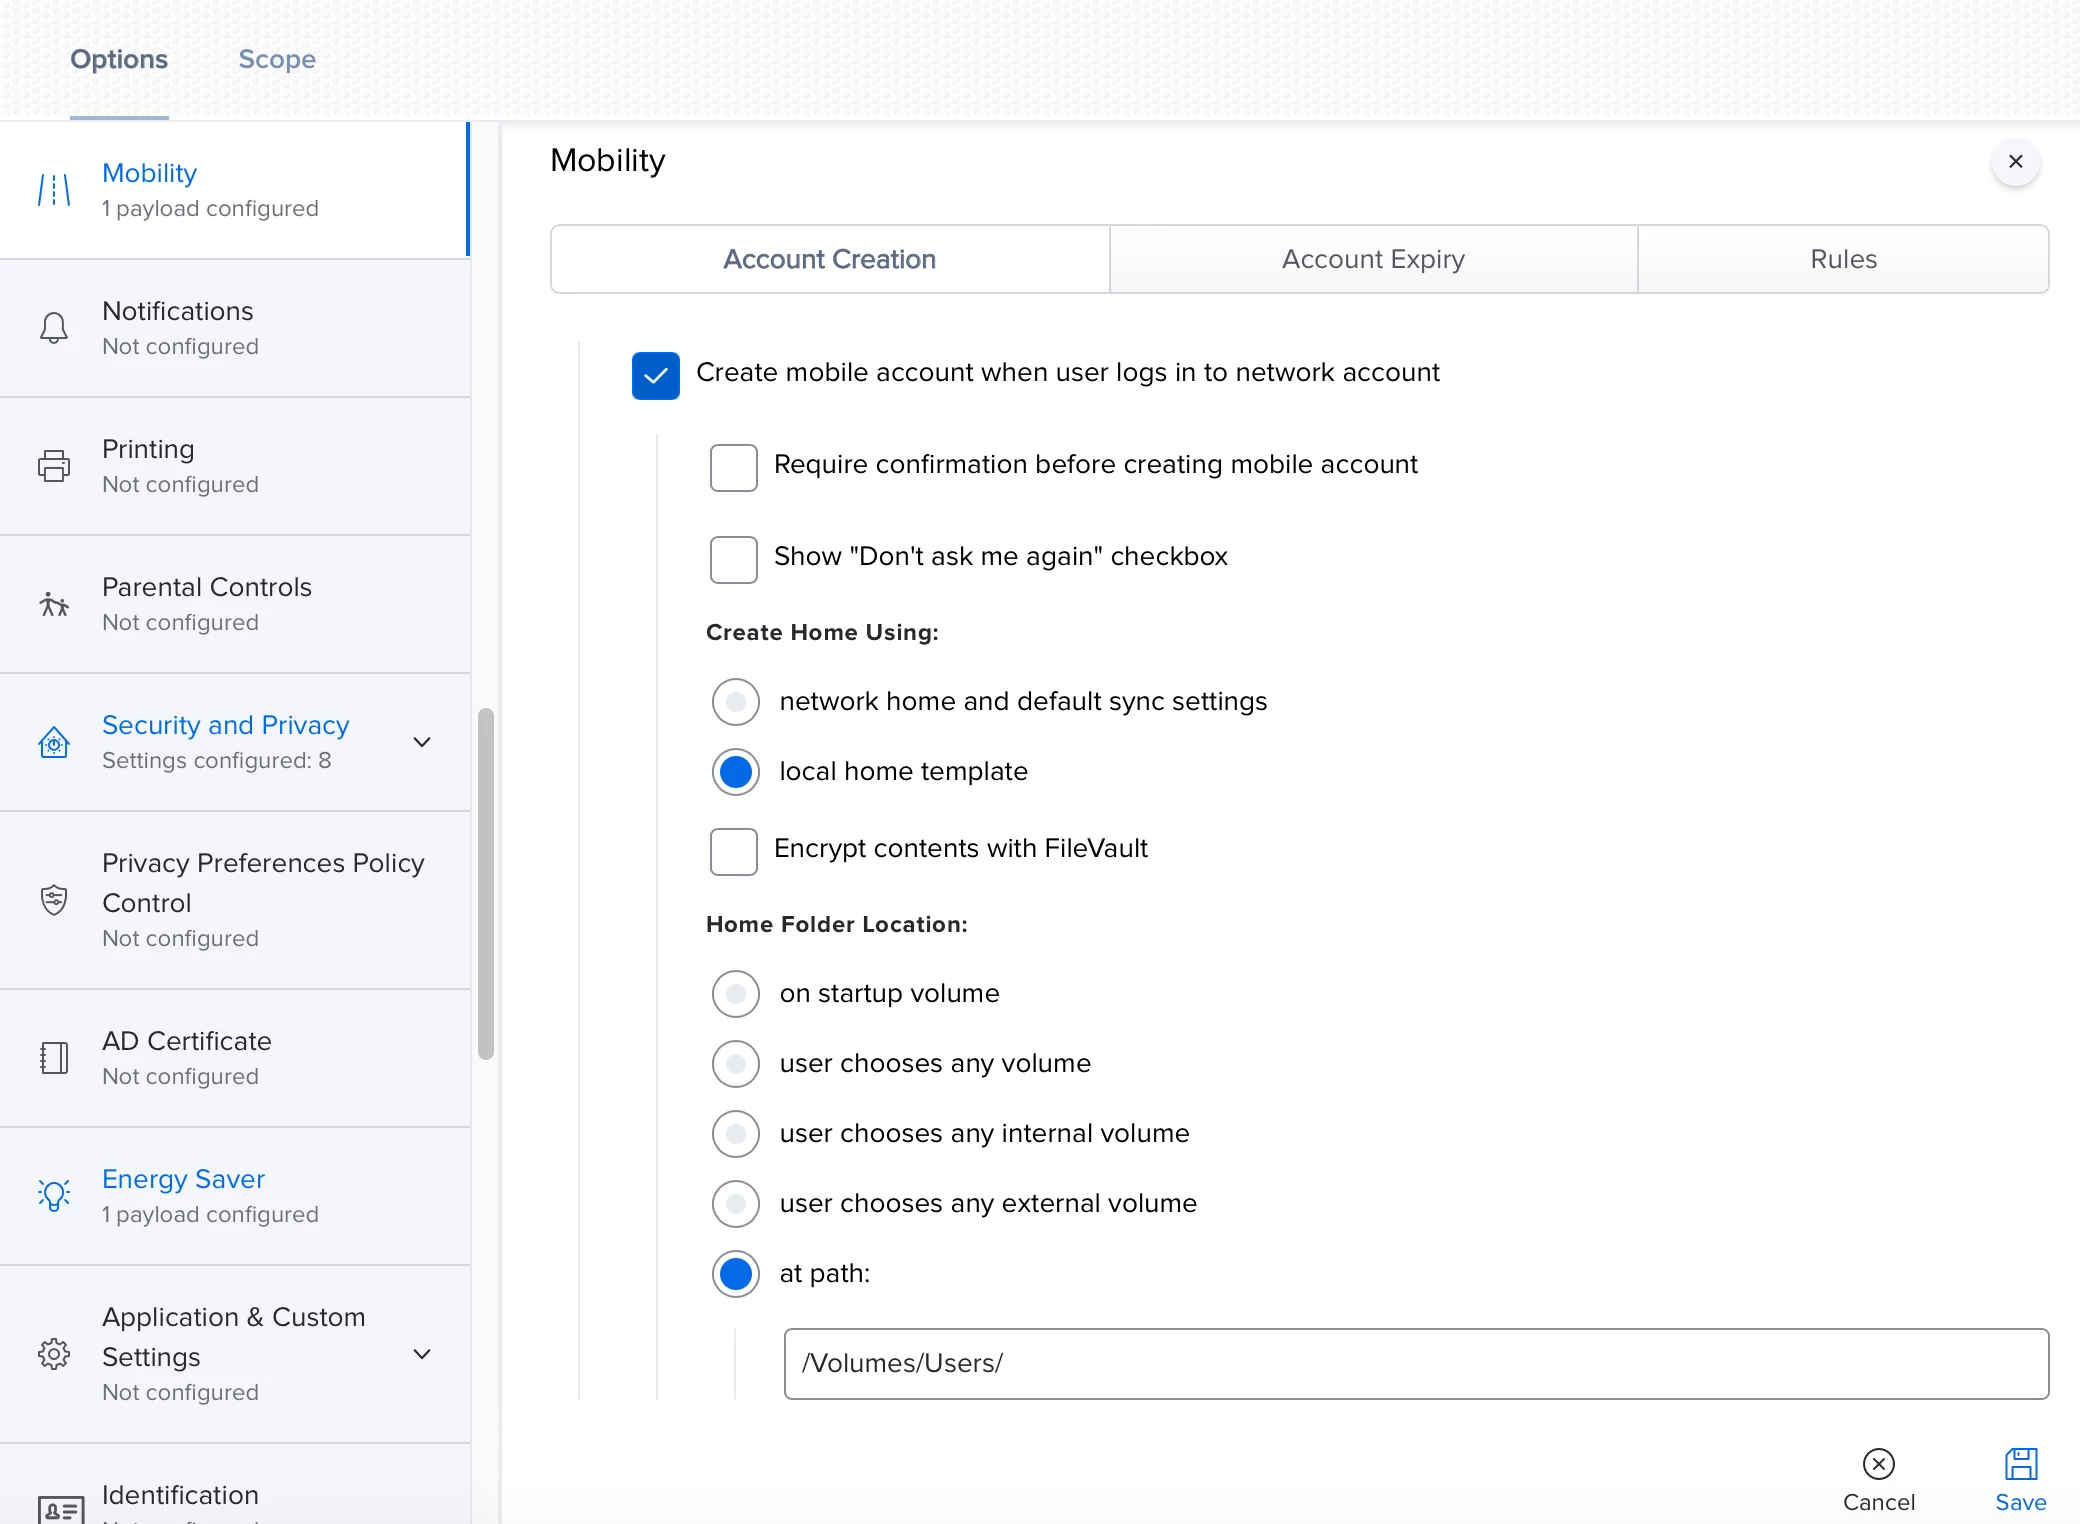The width and height of the screenshot is (2080, 1524).
Task: Open the Rules tab
Action: click(1842, 259)
